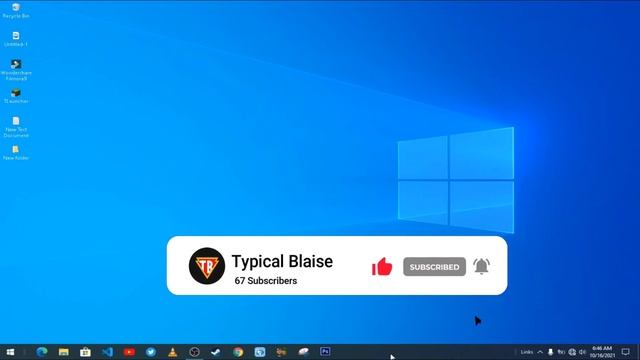Click the Typical Blaise channel name

pos(282,261)
